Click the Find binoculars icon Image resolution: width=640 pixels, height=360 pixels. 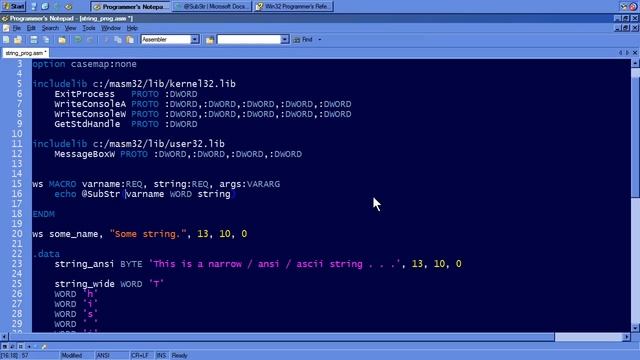pos(297,40)
